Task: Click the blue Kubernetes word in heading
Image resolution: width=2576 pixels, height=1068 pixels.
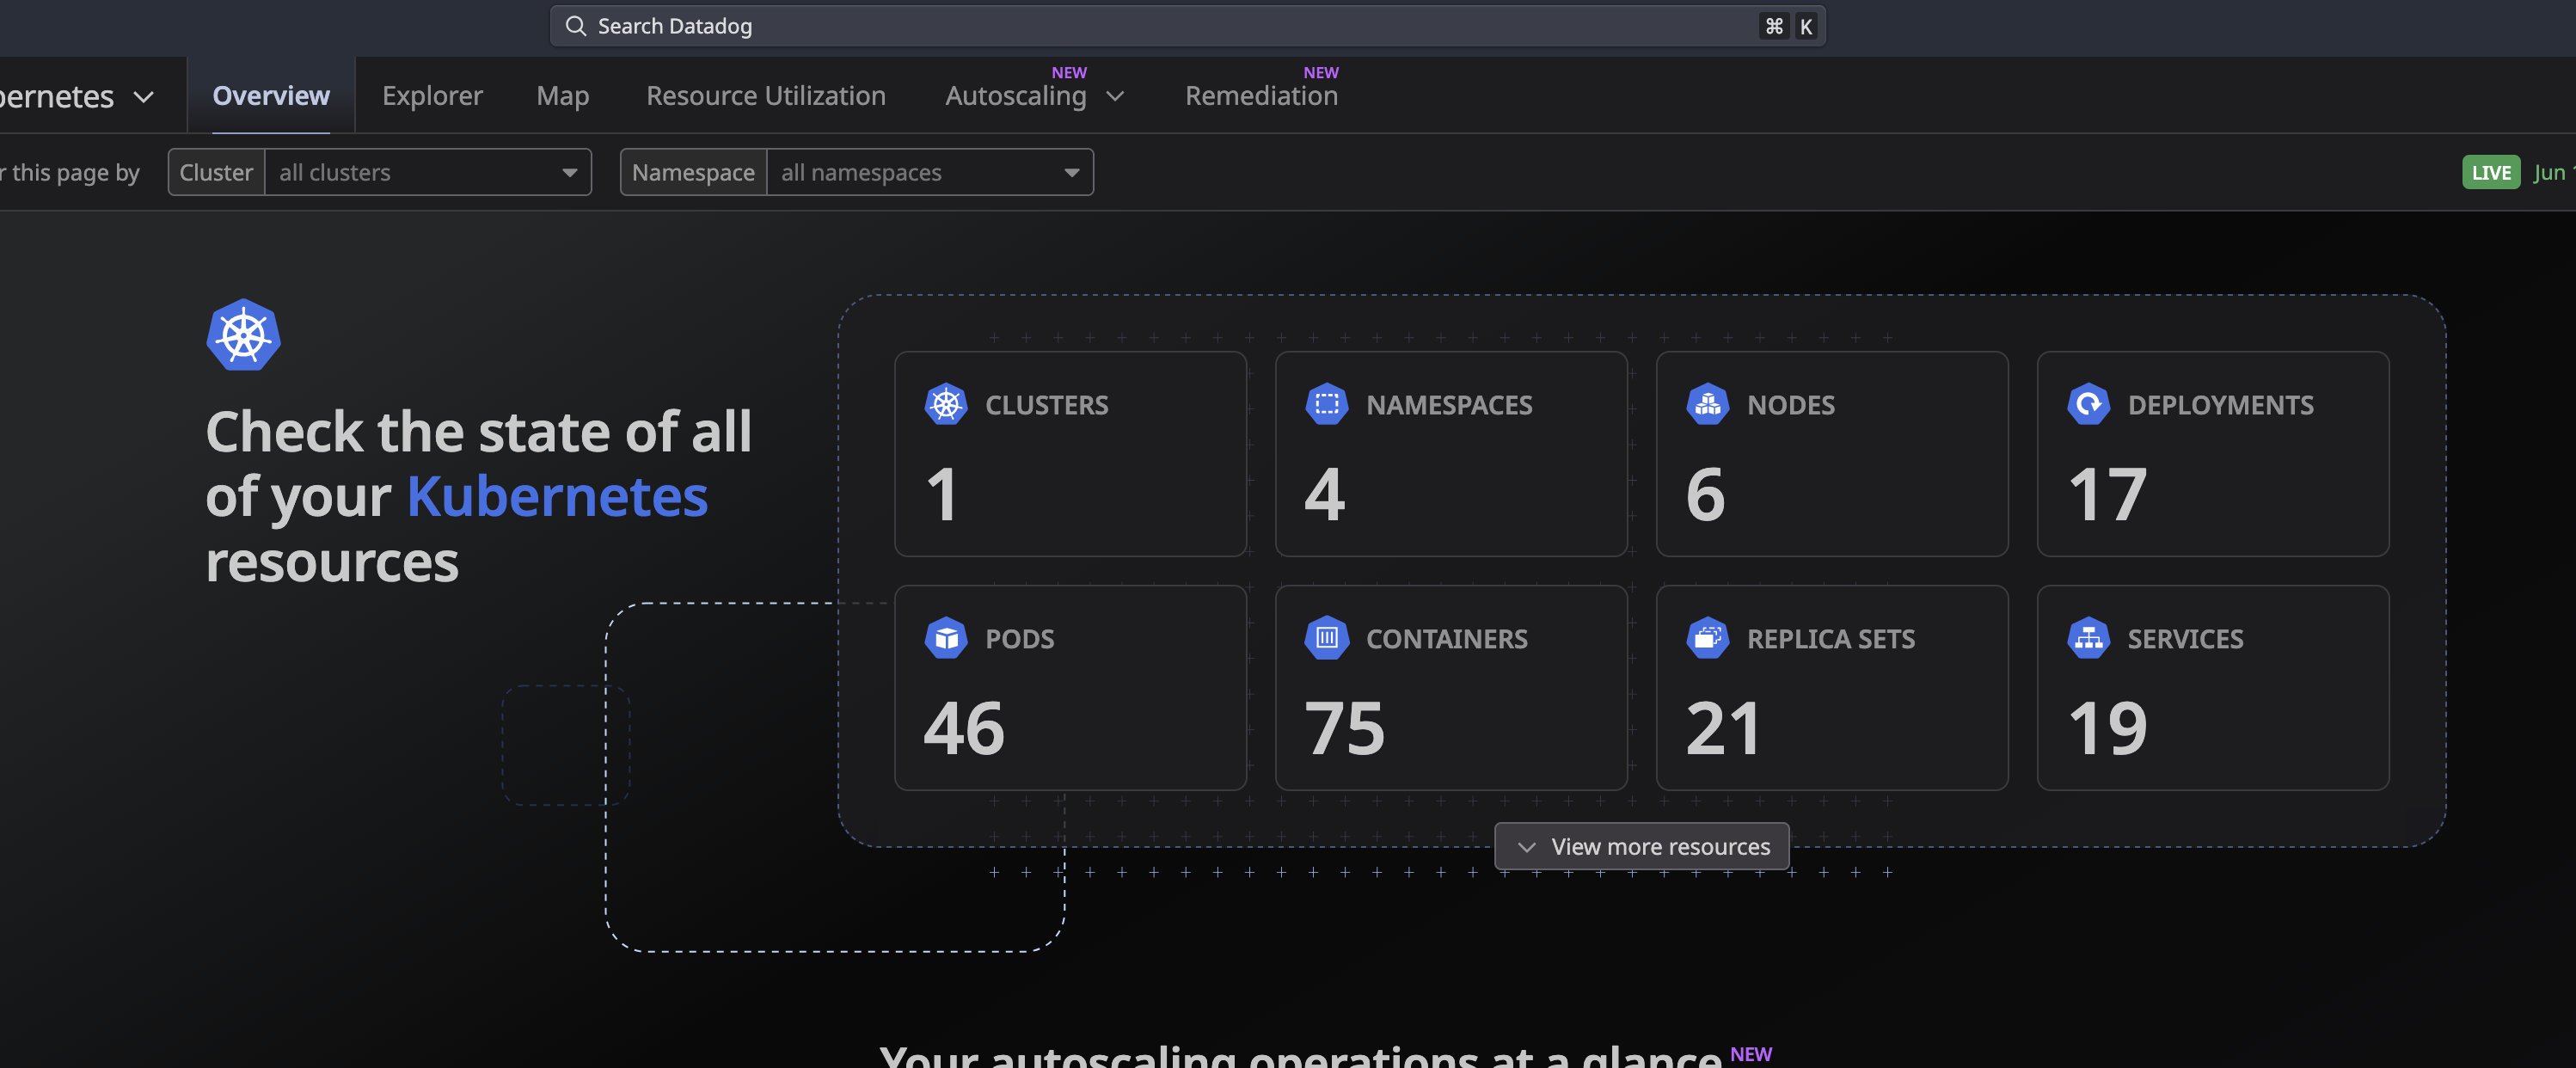Action: [557, 496]
